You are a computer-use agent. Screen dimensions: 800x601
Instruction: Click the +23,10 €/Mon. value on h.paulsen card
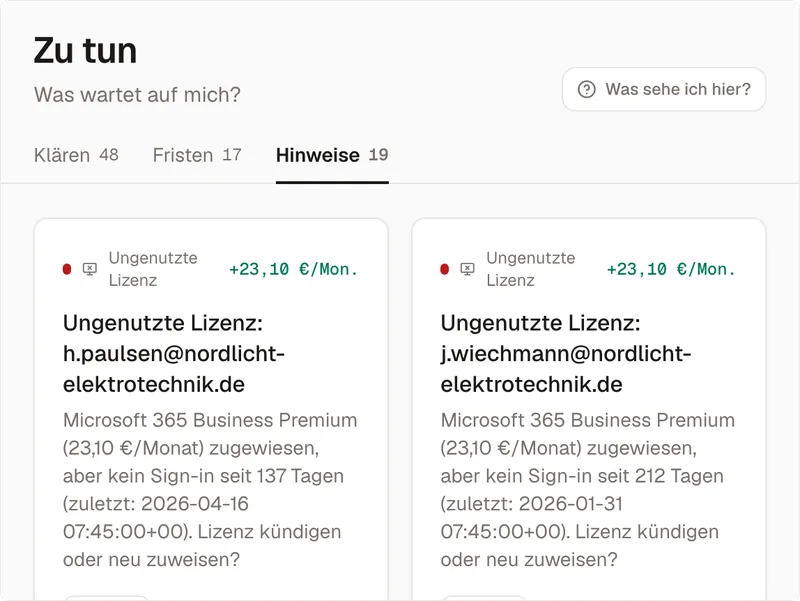294,269
